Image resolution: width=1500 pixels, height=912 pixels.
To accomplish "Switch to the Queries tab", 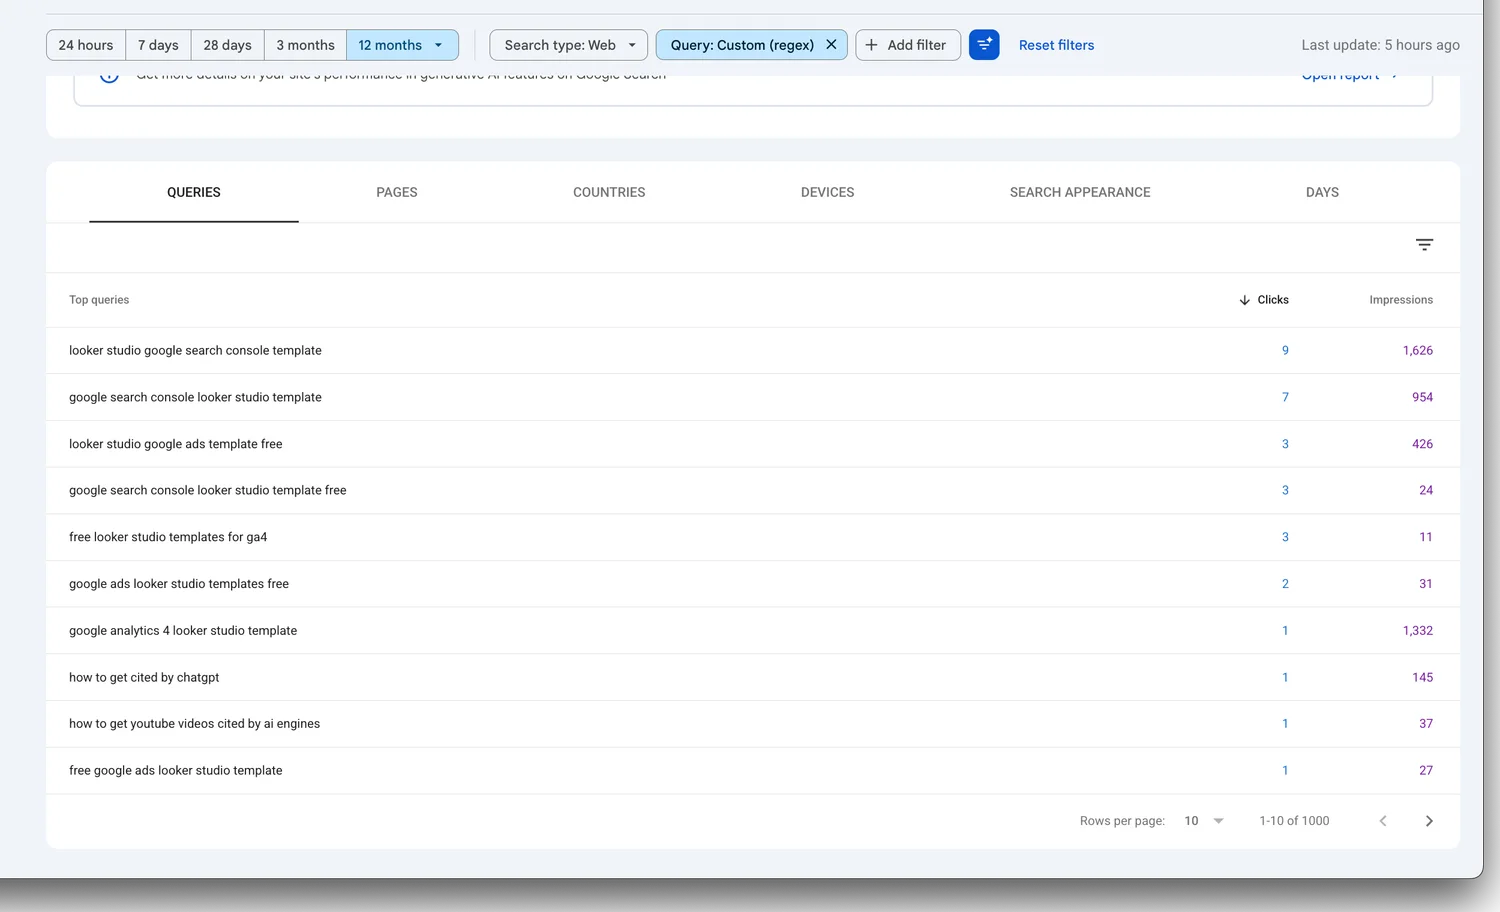I will pos(194,192).
